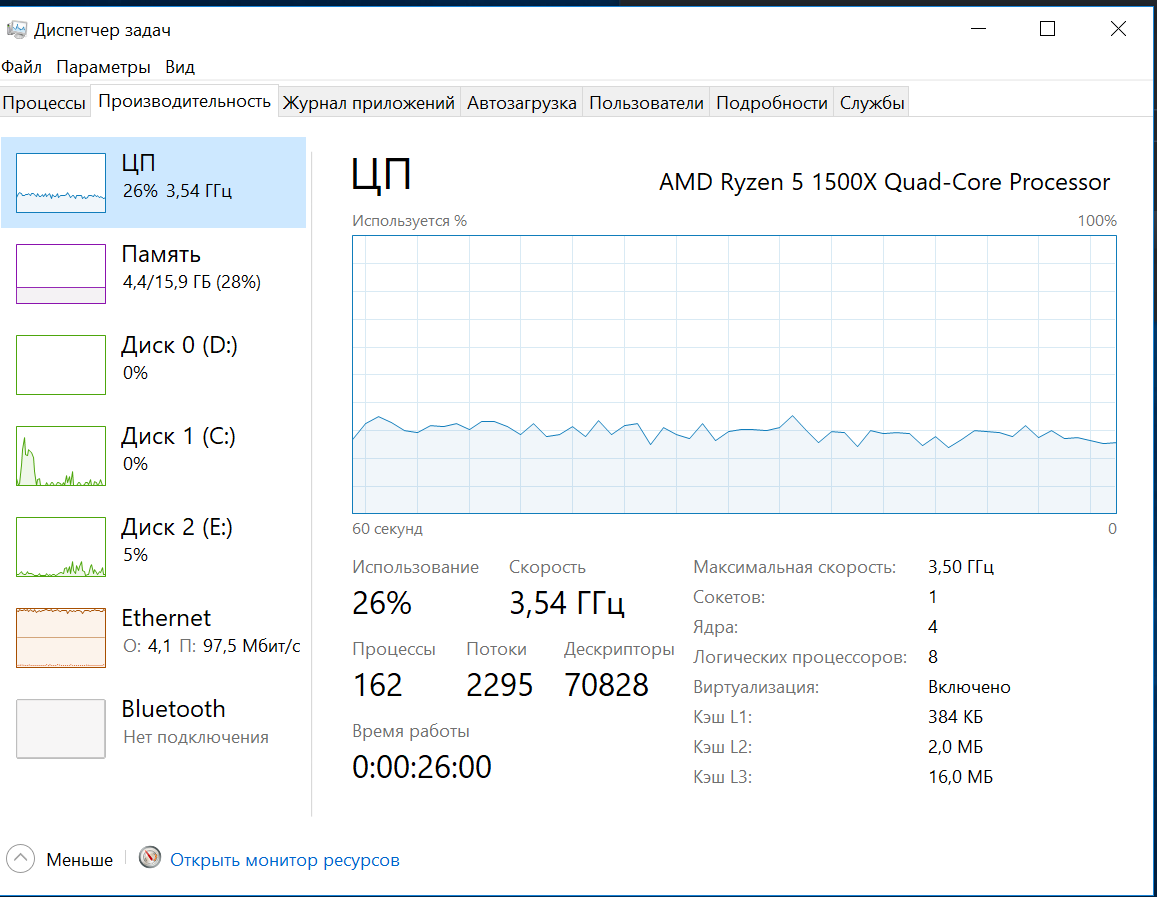Open the Disk 0 (D:) graph thumbnail

tap(61, 364)
